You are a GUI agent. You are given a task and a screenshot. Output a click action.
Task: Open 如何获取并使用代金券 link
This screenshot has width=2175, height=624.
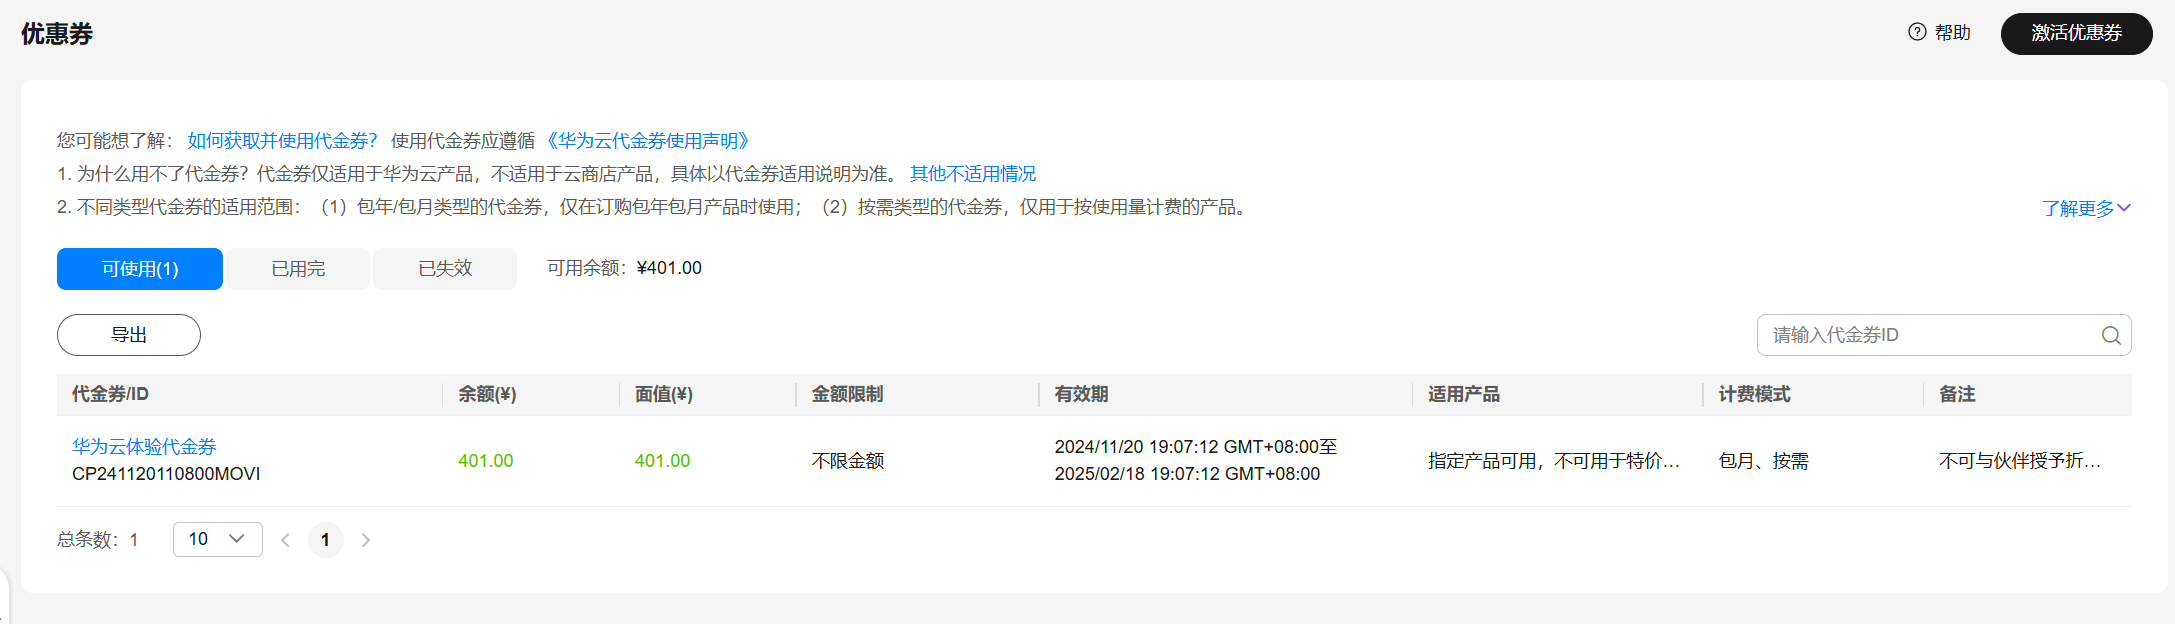click(282, 141)
